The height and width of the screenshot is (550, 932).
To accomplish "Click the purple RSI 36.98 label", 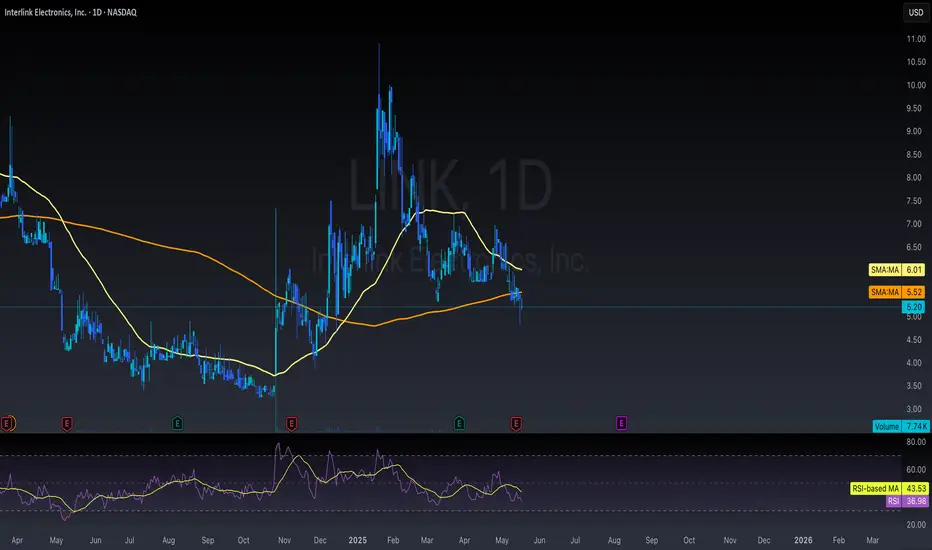I will click(906, 501).
